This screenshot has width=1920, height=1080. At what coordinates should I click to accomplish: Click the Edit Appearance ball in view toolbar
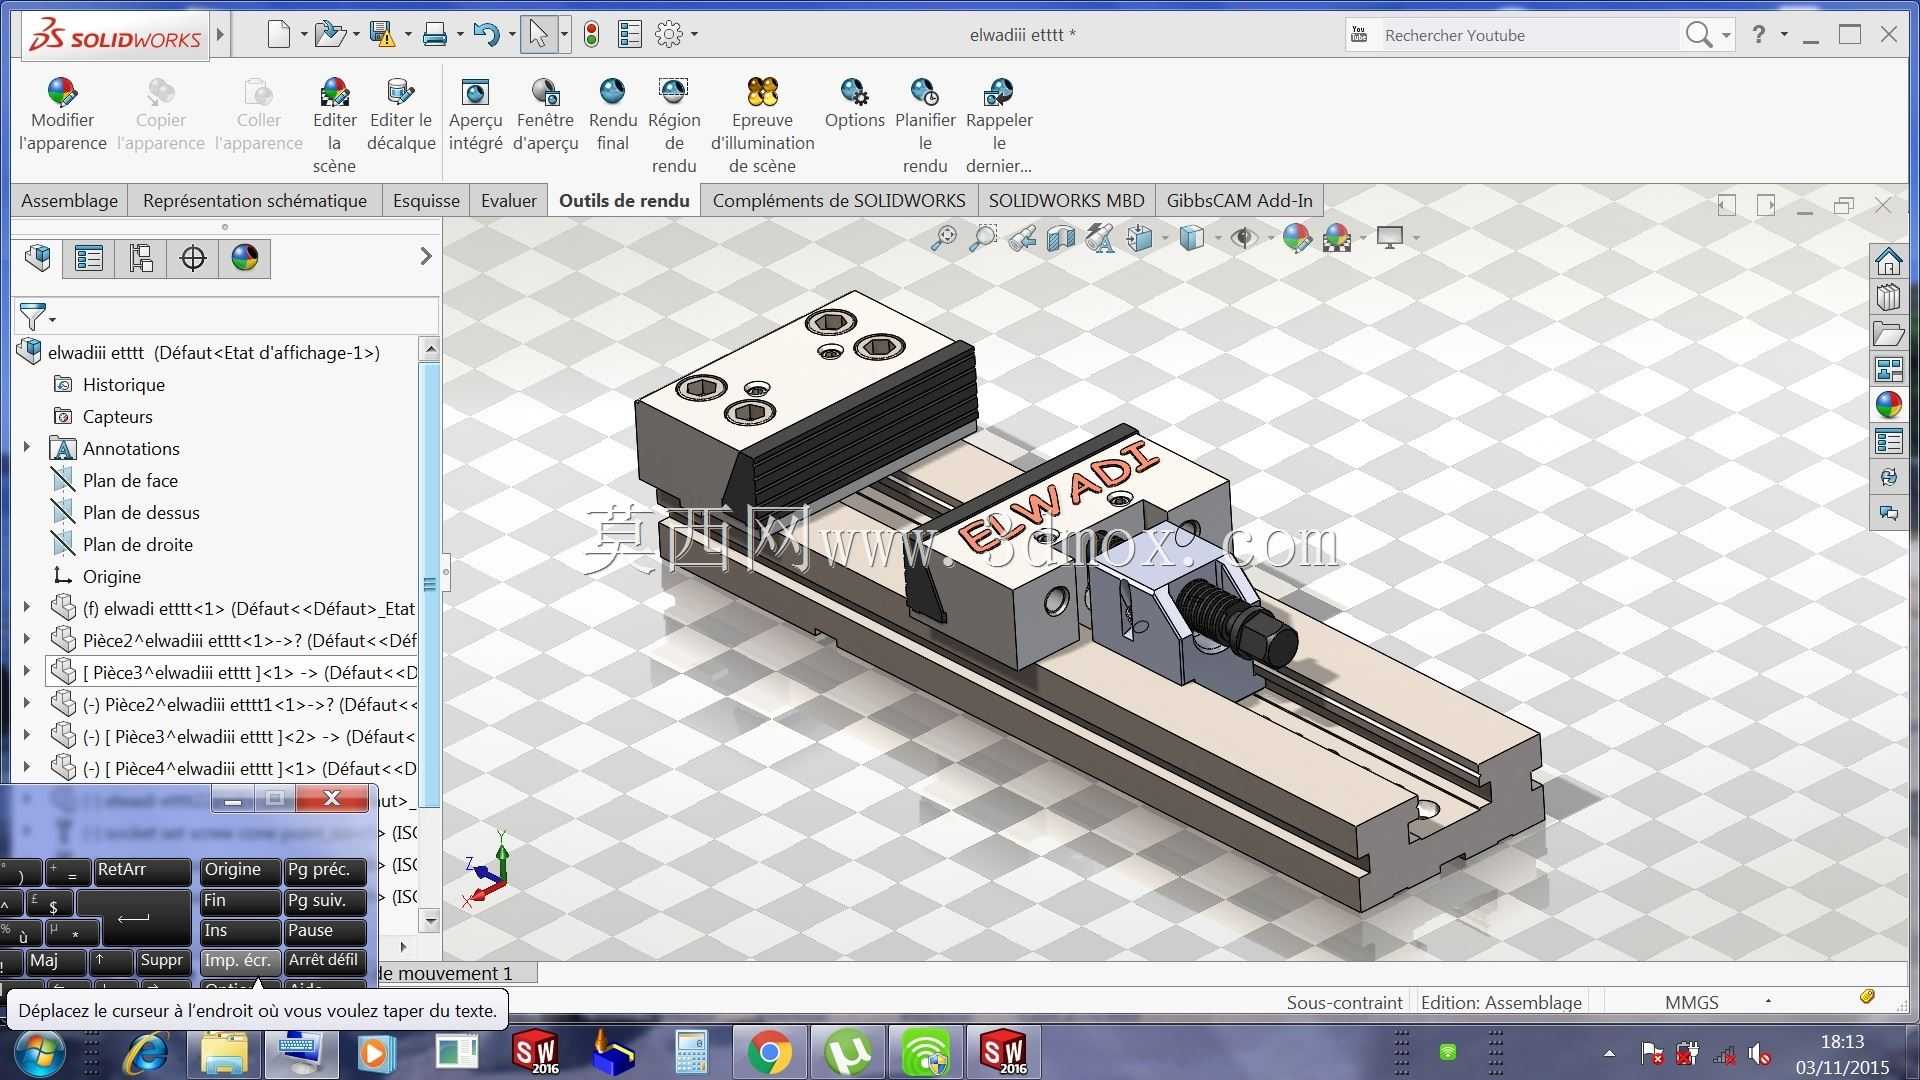tap(1296, 238)
